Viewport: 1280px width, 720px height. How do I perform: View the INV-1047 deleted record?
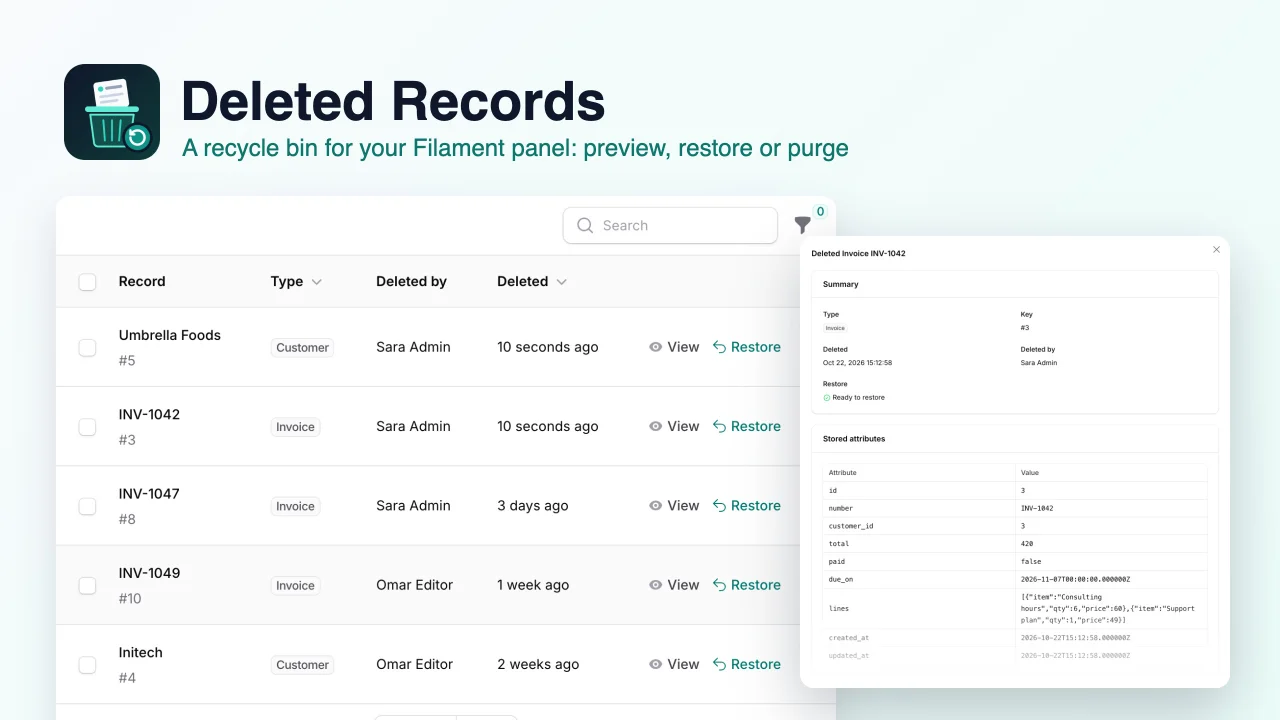coord(674,506)
